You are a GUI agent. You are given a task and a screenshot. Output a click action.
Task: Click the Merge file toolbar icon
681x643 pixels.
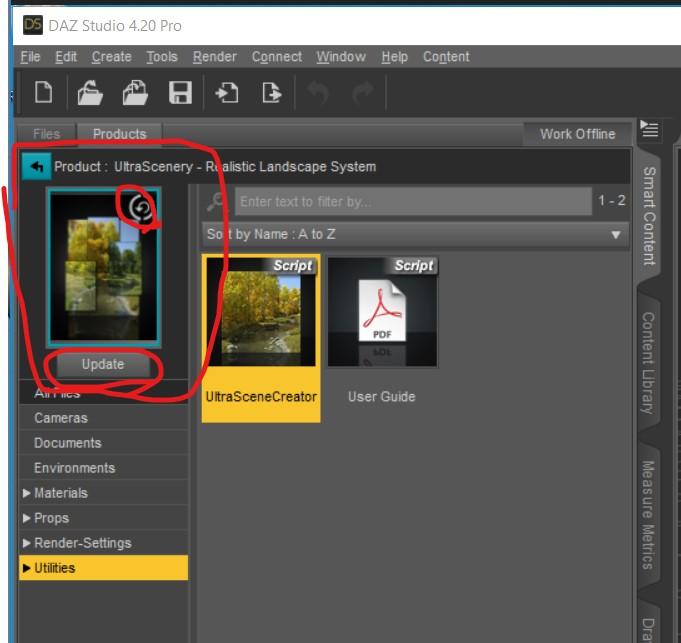pyautogui.click(x=135, y=92)
